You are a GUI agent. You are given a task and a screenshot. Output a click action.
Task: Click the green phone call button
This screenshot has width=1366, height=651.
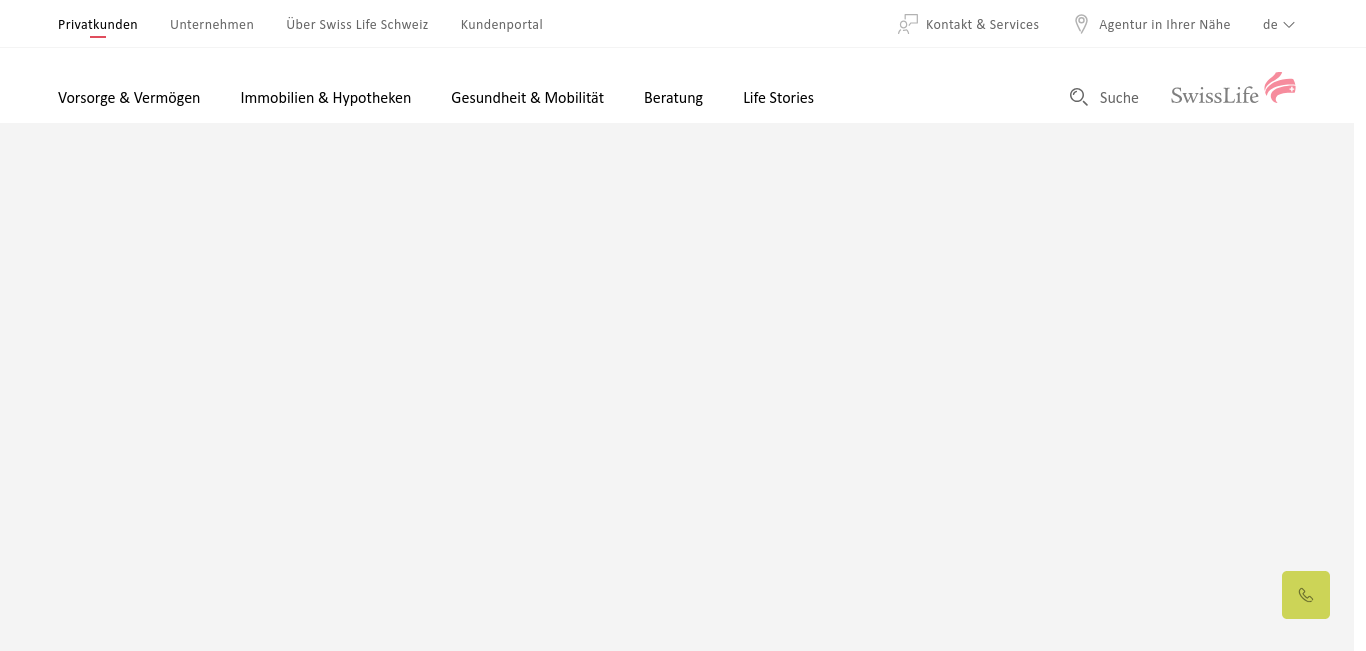[x=1305, y=595]
